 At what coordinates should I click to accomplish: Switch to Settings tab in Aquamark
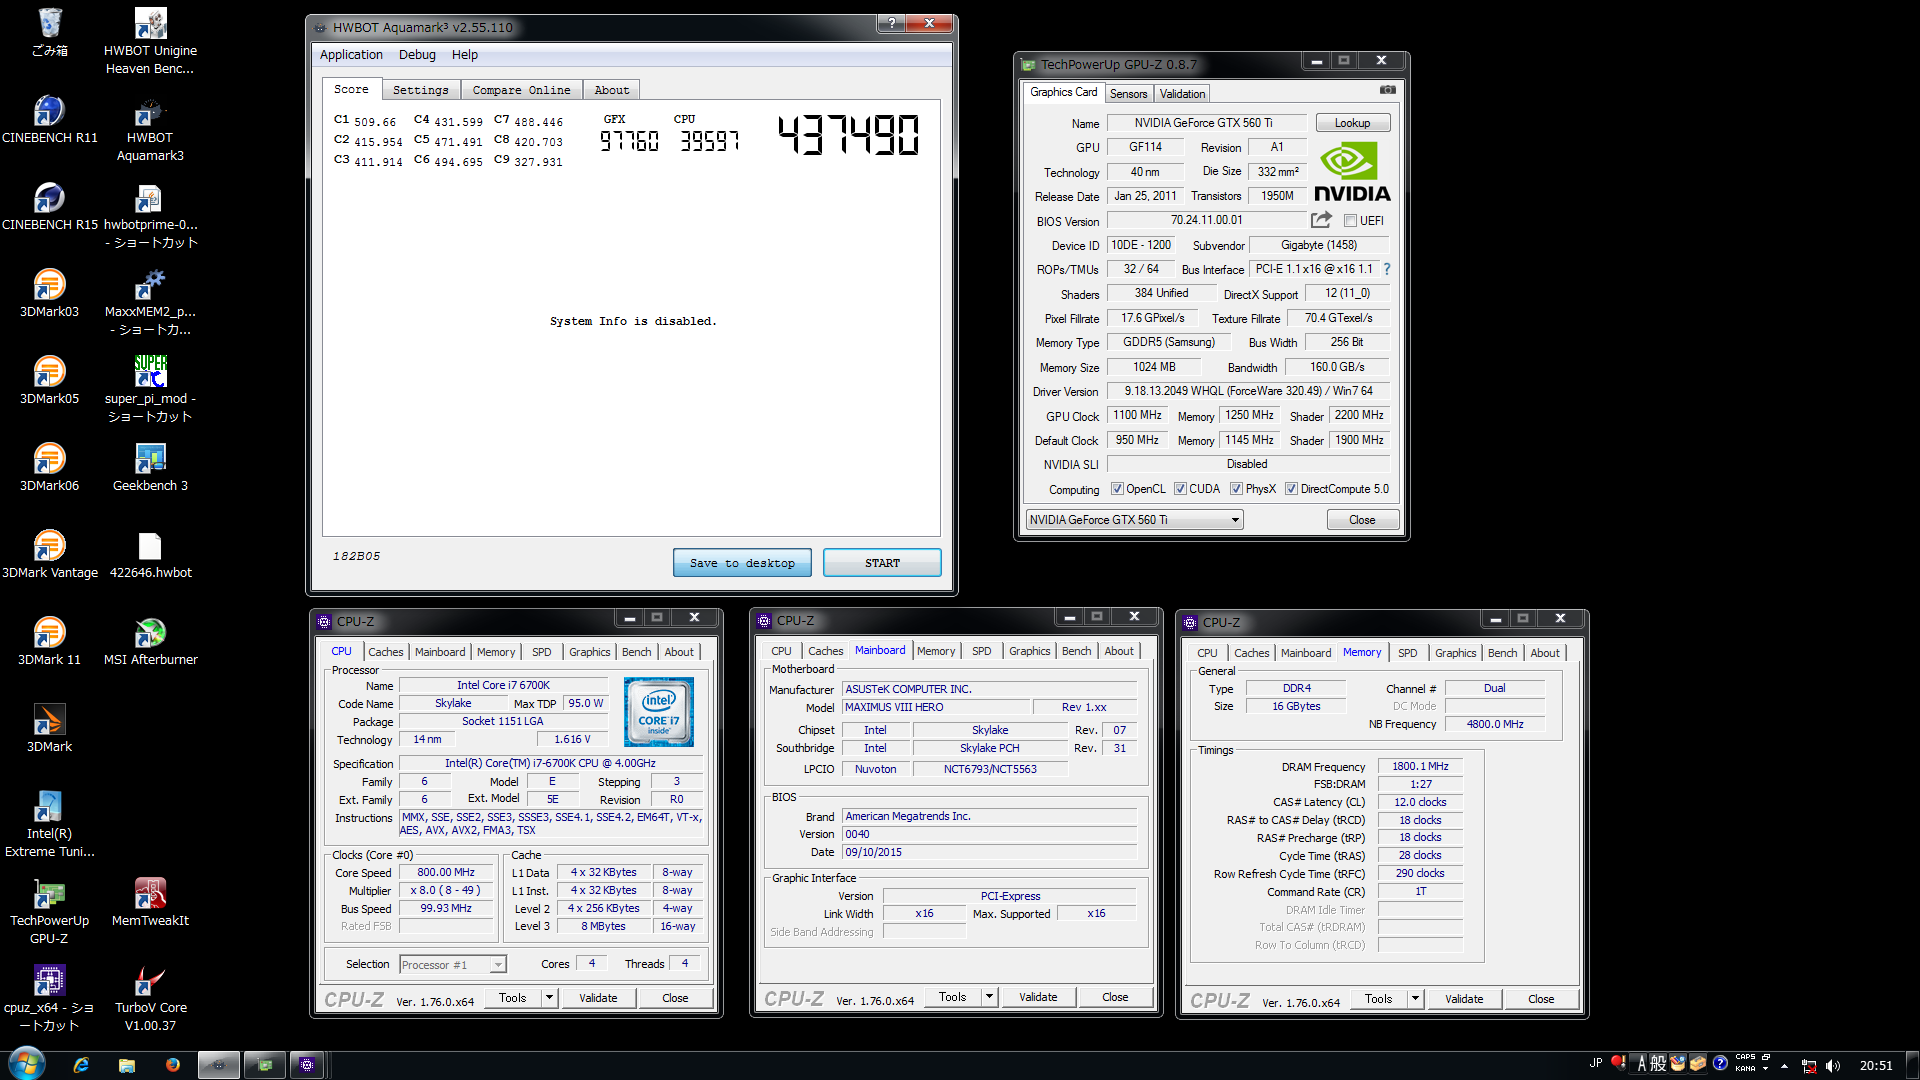point(420,90)
